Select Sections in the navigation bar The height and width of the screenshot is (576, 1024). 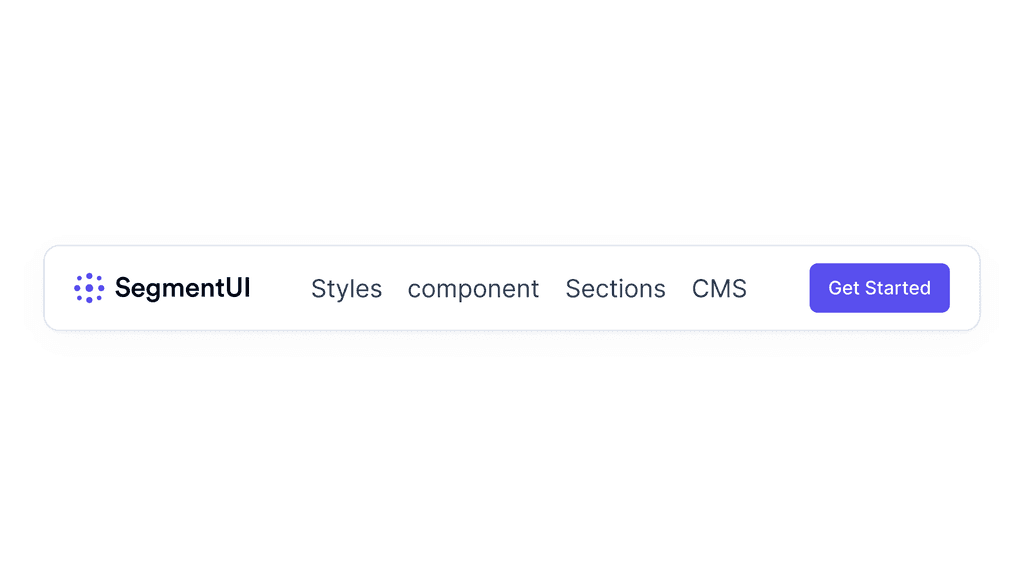pyautogui.click(x=615, y=289)
